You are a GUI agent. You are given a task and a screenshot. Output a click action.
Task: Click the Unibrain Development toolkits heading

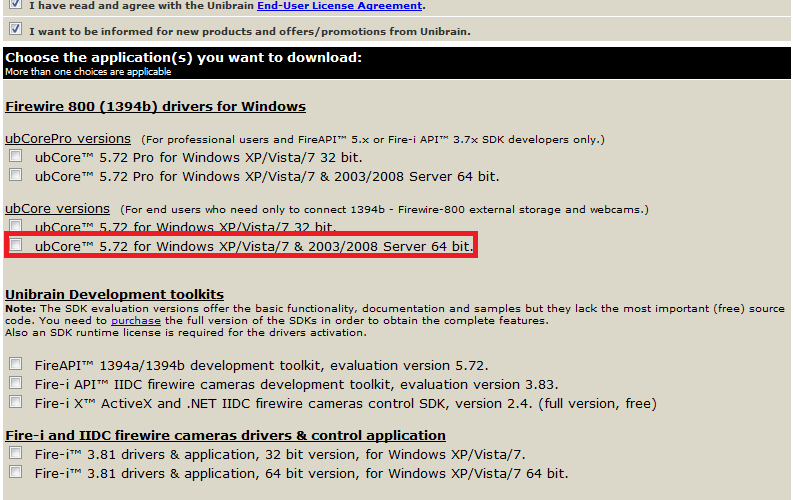tap(114, 294)
